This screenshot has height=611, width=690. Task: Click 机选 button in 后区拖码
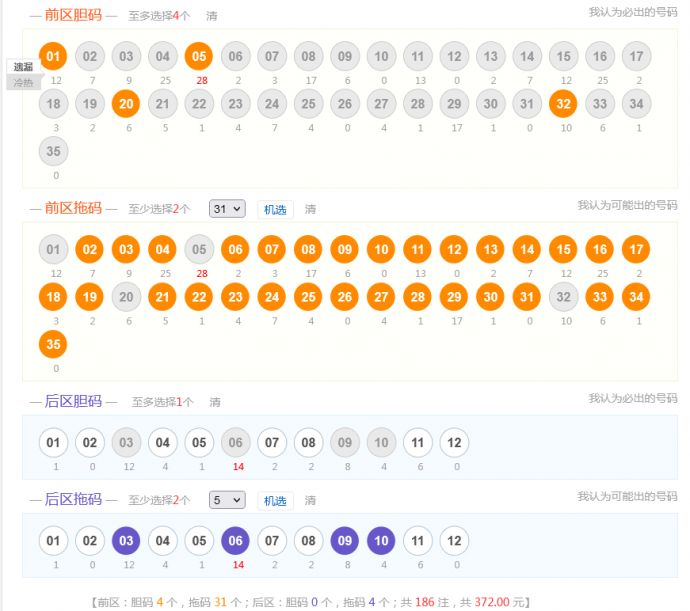275,501
